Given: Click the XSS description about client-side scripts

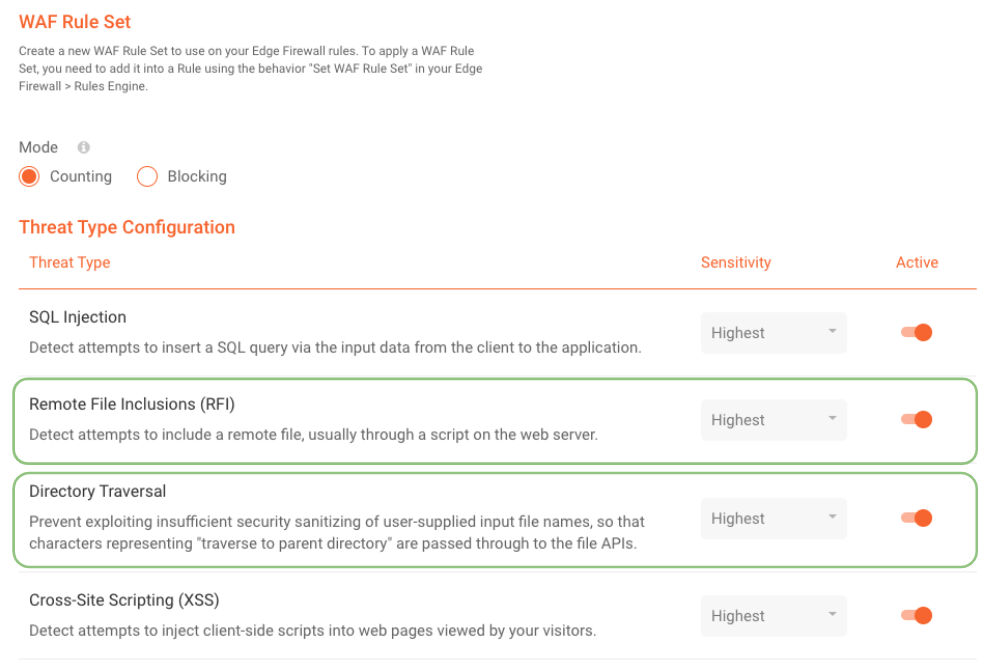Looking at the screenshot, I should click(x=313, y=630).
